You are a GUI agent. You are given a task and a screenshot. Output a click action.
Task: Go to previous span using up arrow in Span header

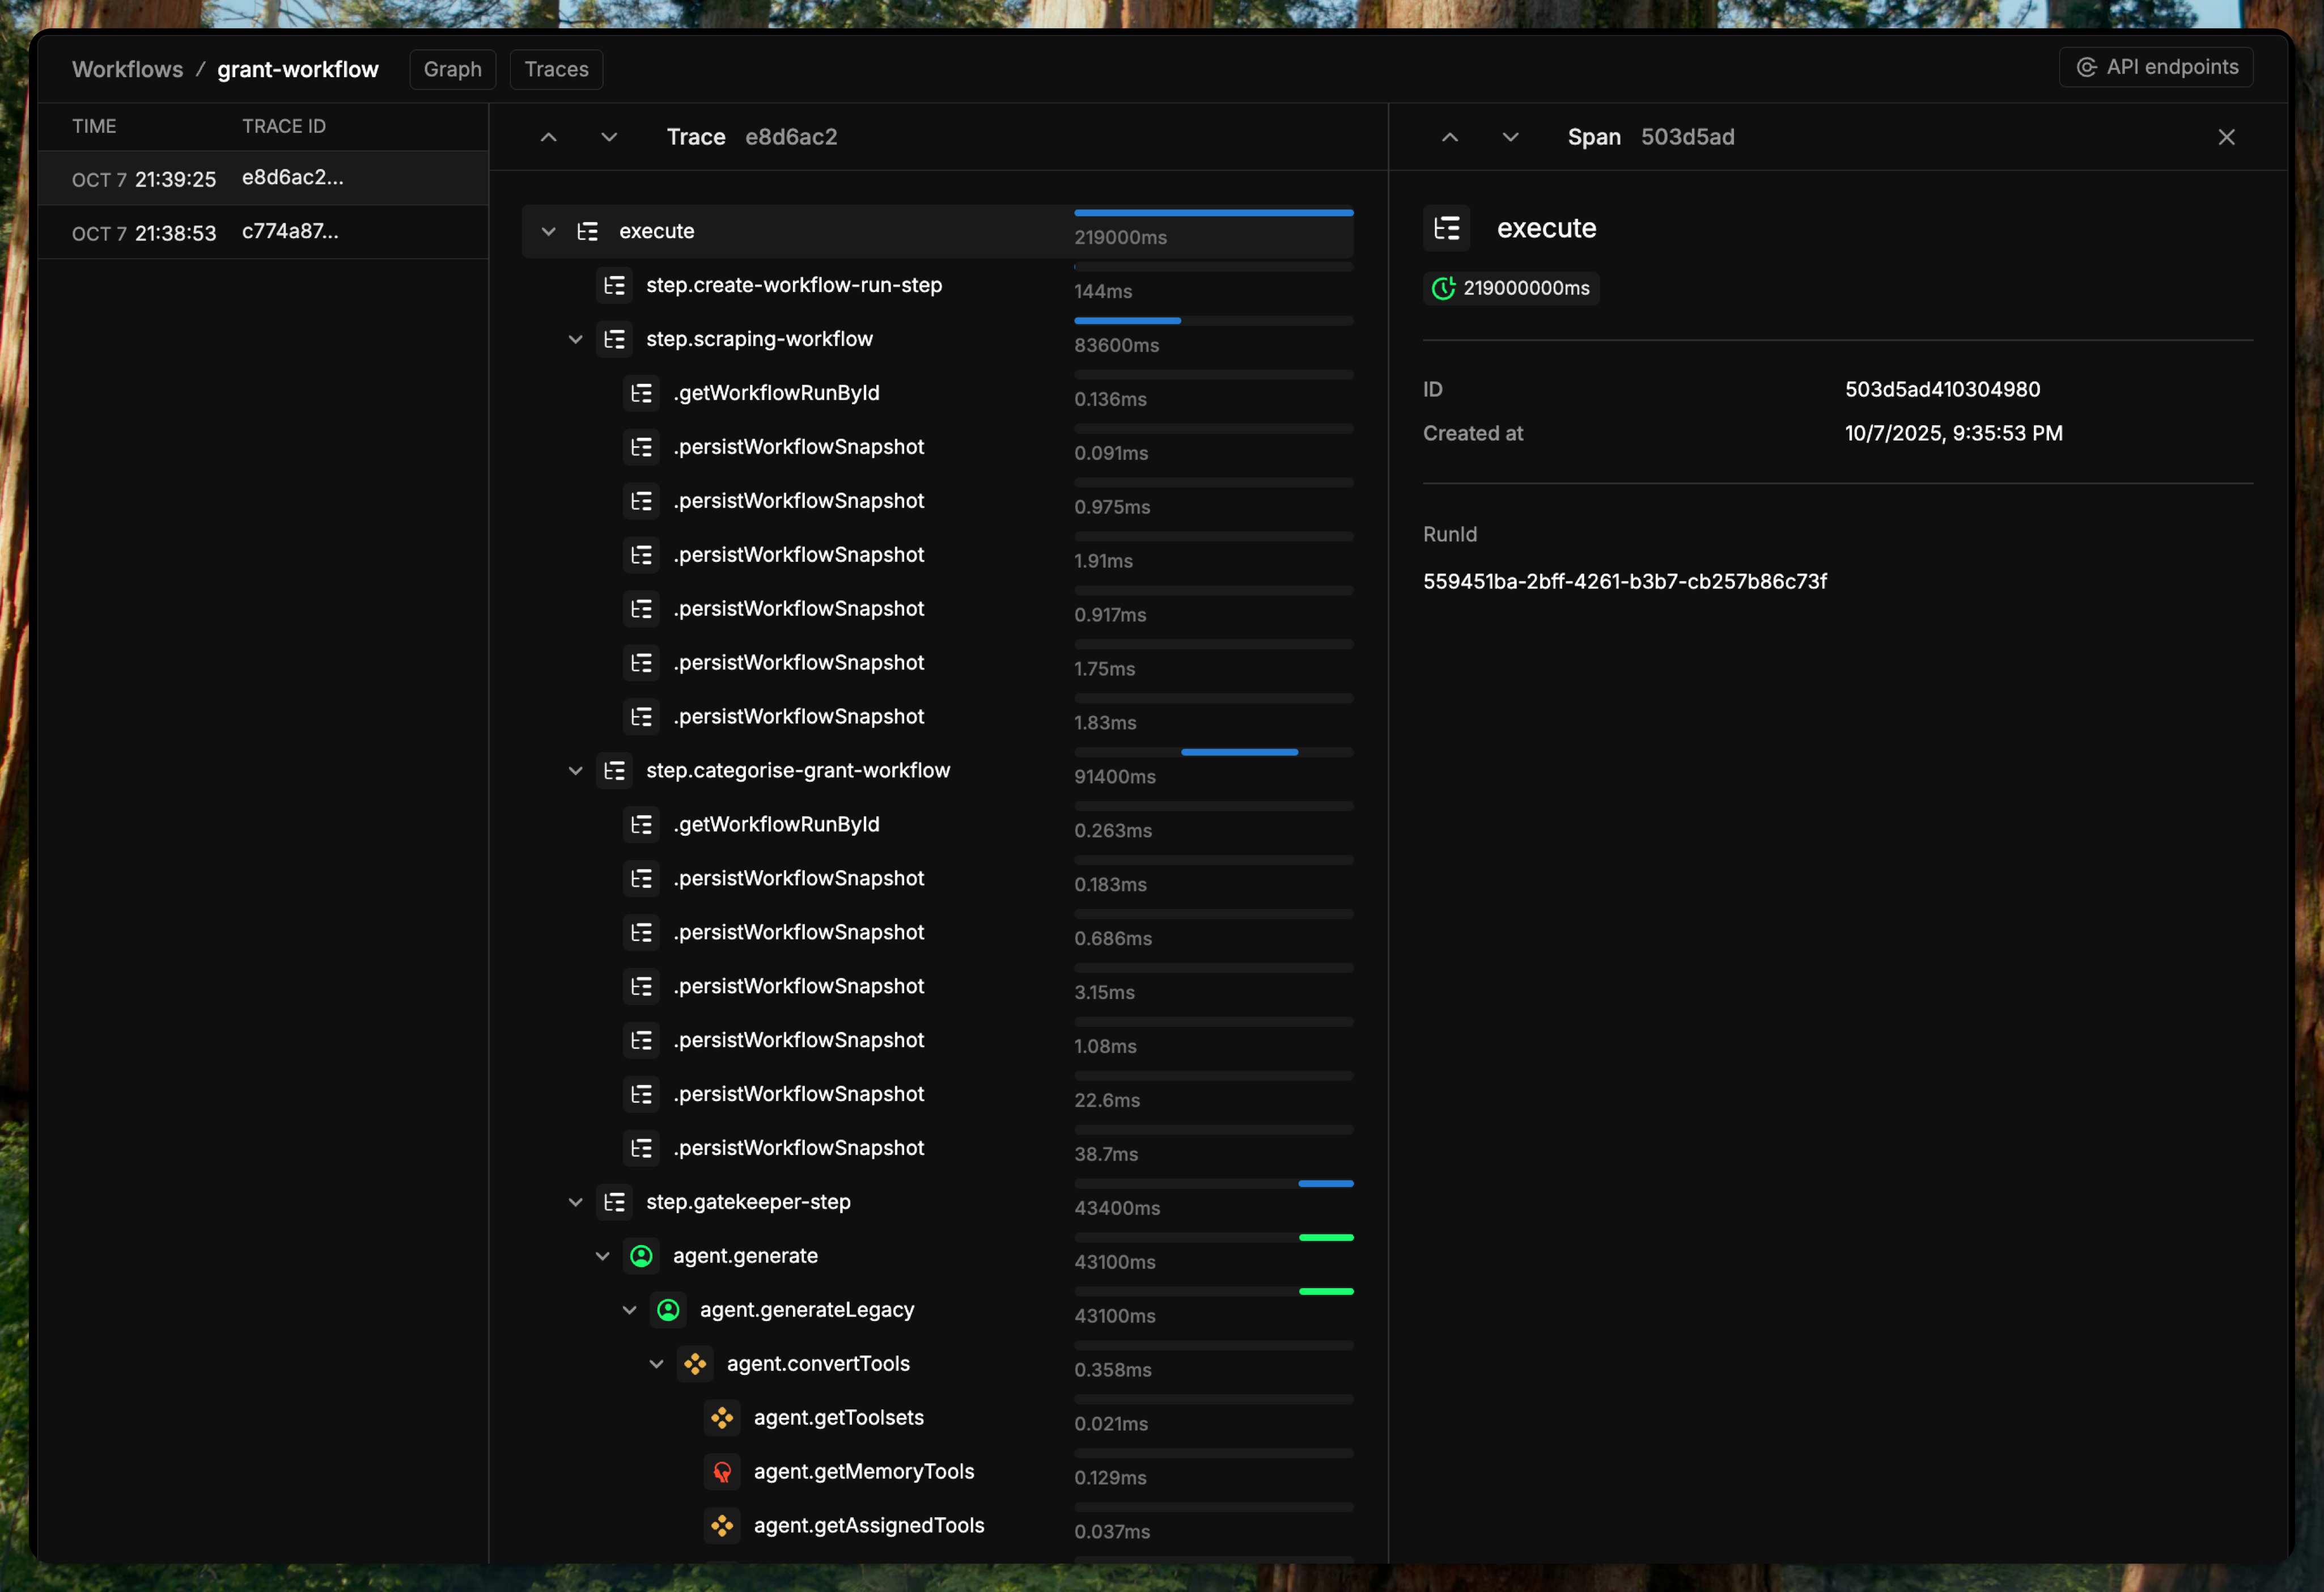[1449, 138]
